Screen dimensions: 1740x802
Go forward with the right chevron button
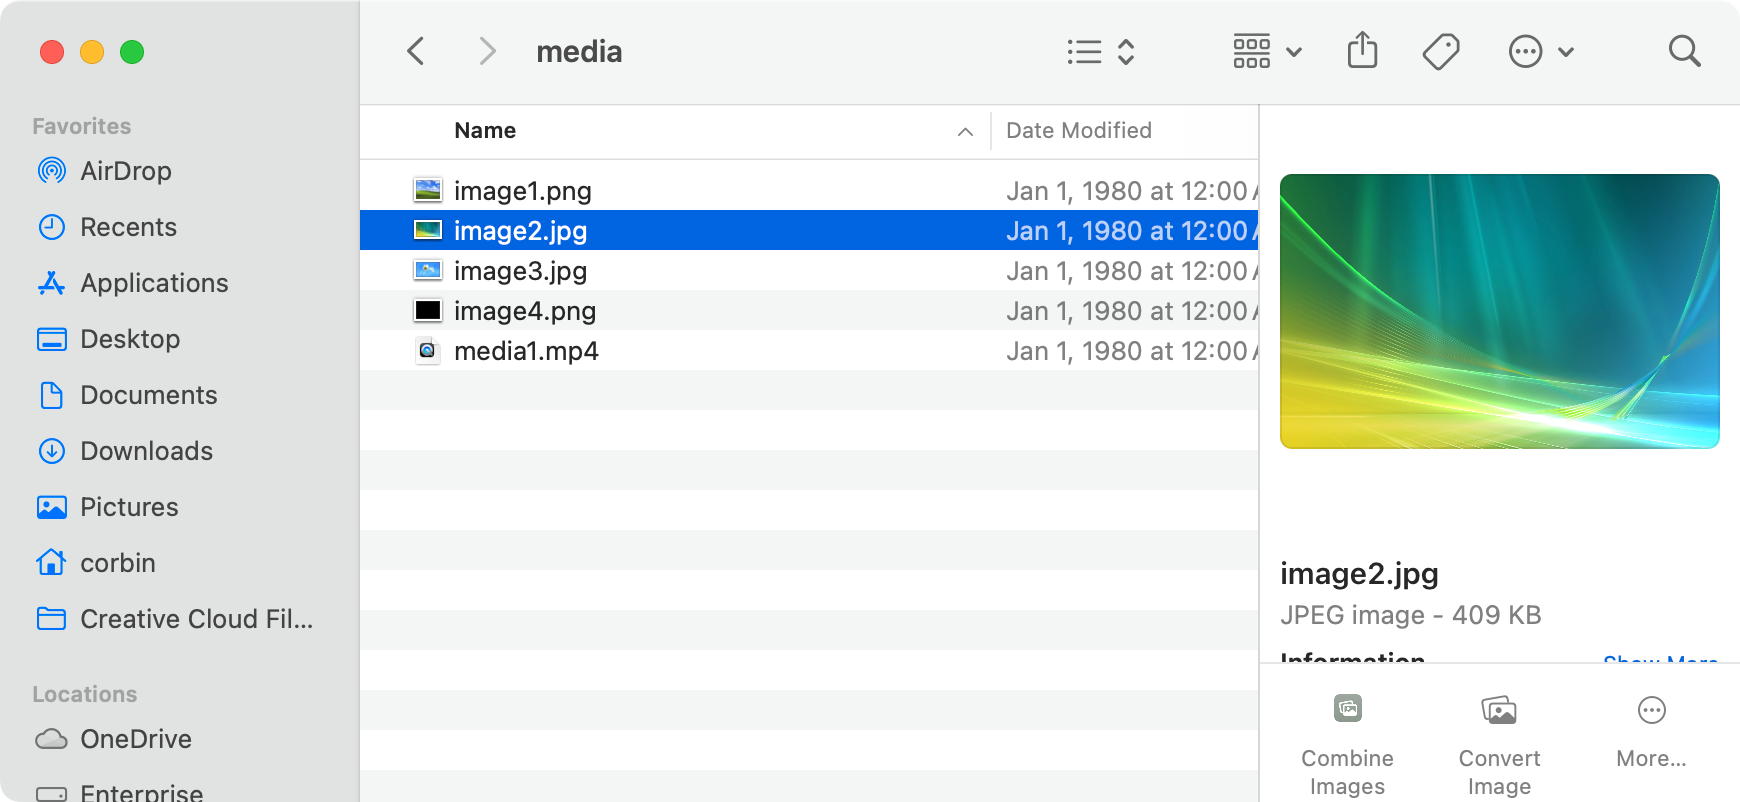pyautogui.click(x=487, y=51)
